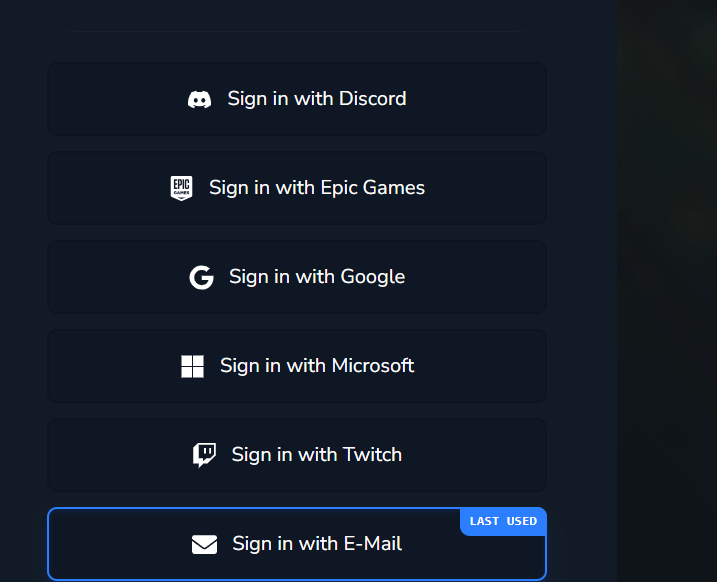
Task: Continue with your Twitch account
Action: click(297, 455)
